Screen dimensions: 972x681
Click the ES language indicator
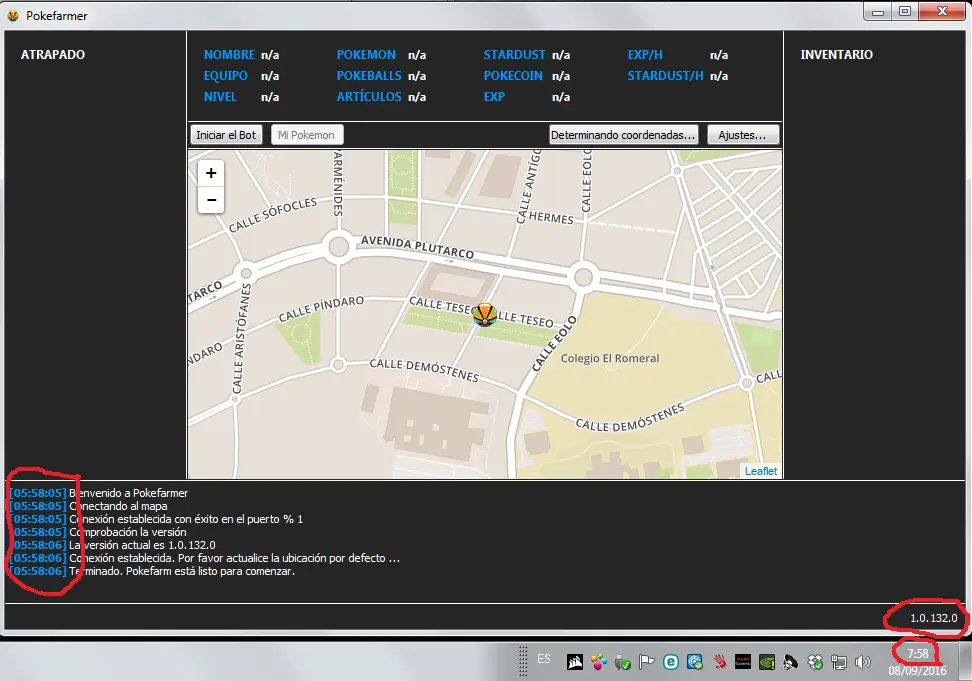(x=544, y=659)
